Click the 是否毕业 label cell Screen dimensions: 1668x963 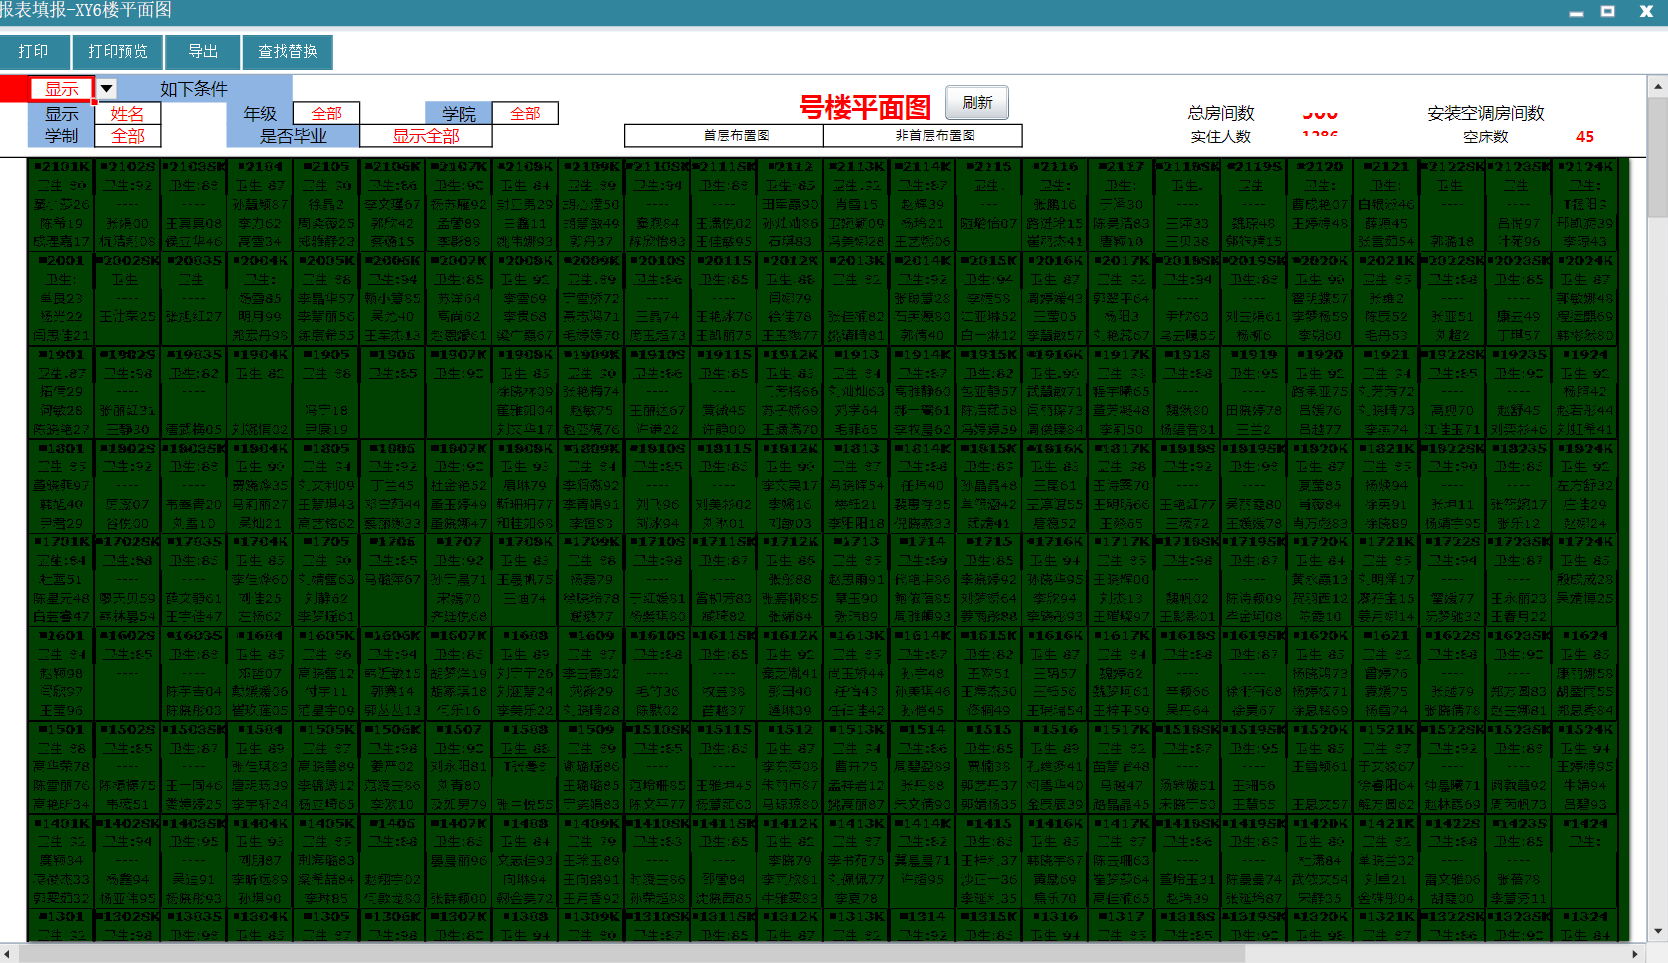click(x=293, y=136)
